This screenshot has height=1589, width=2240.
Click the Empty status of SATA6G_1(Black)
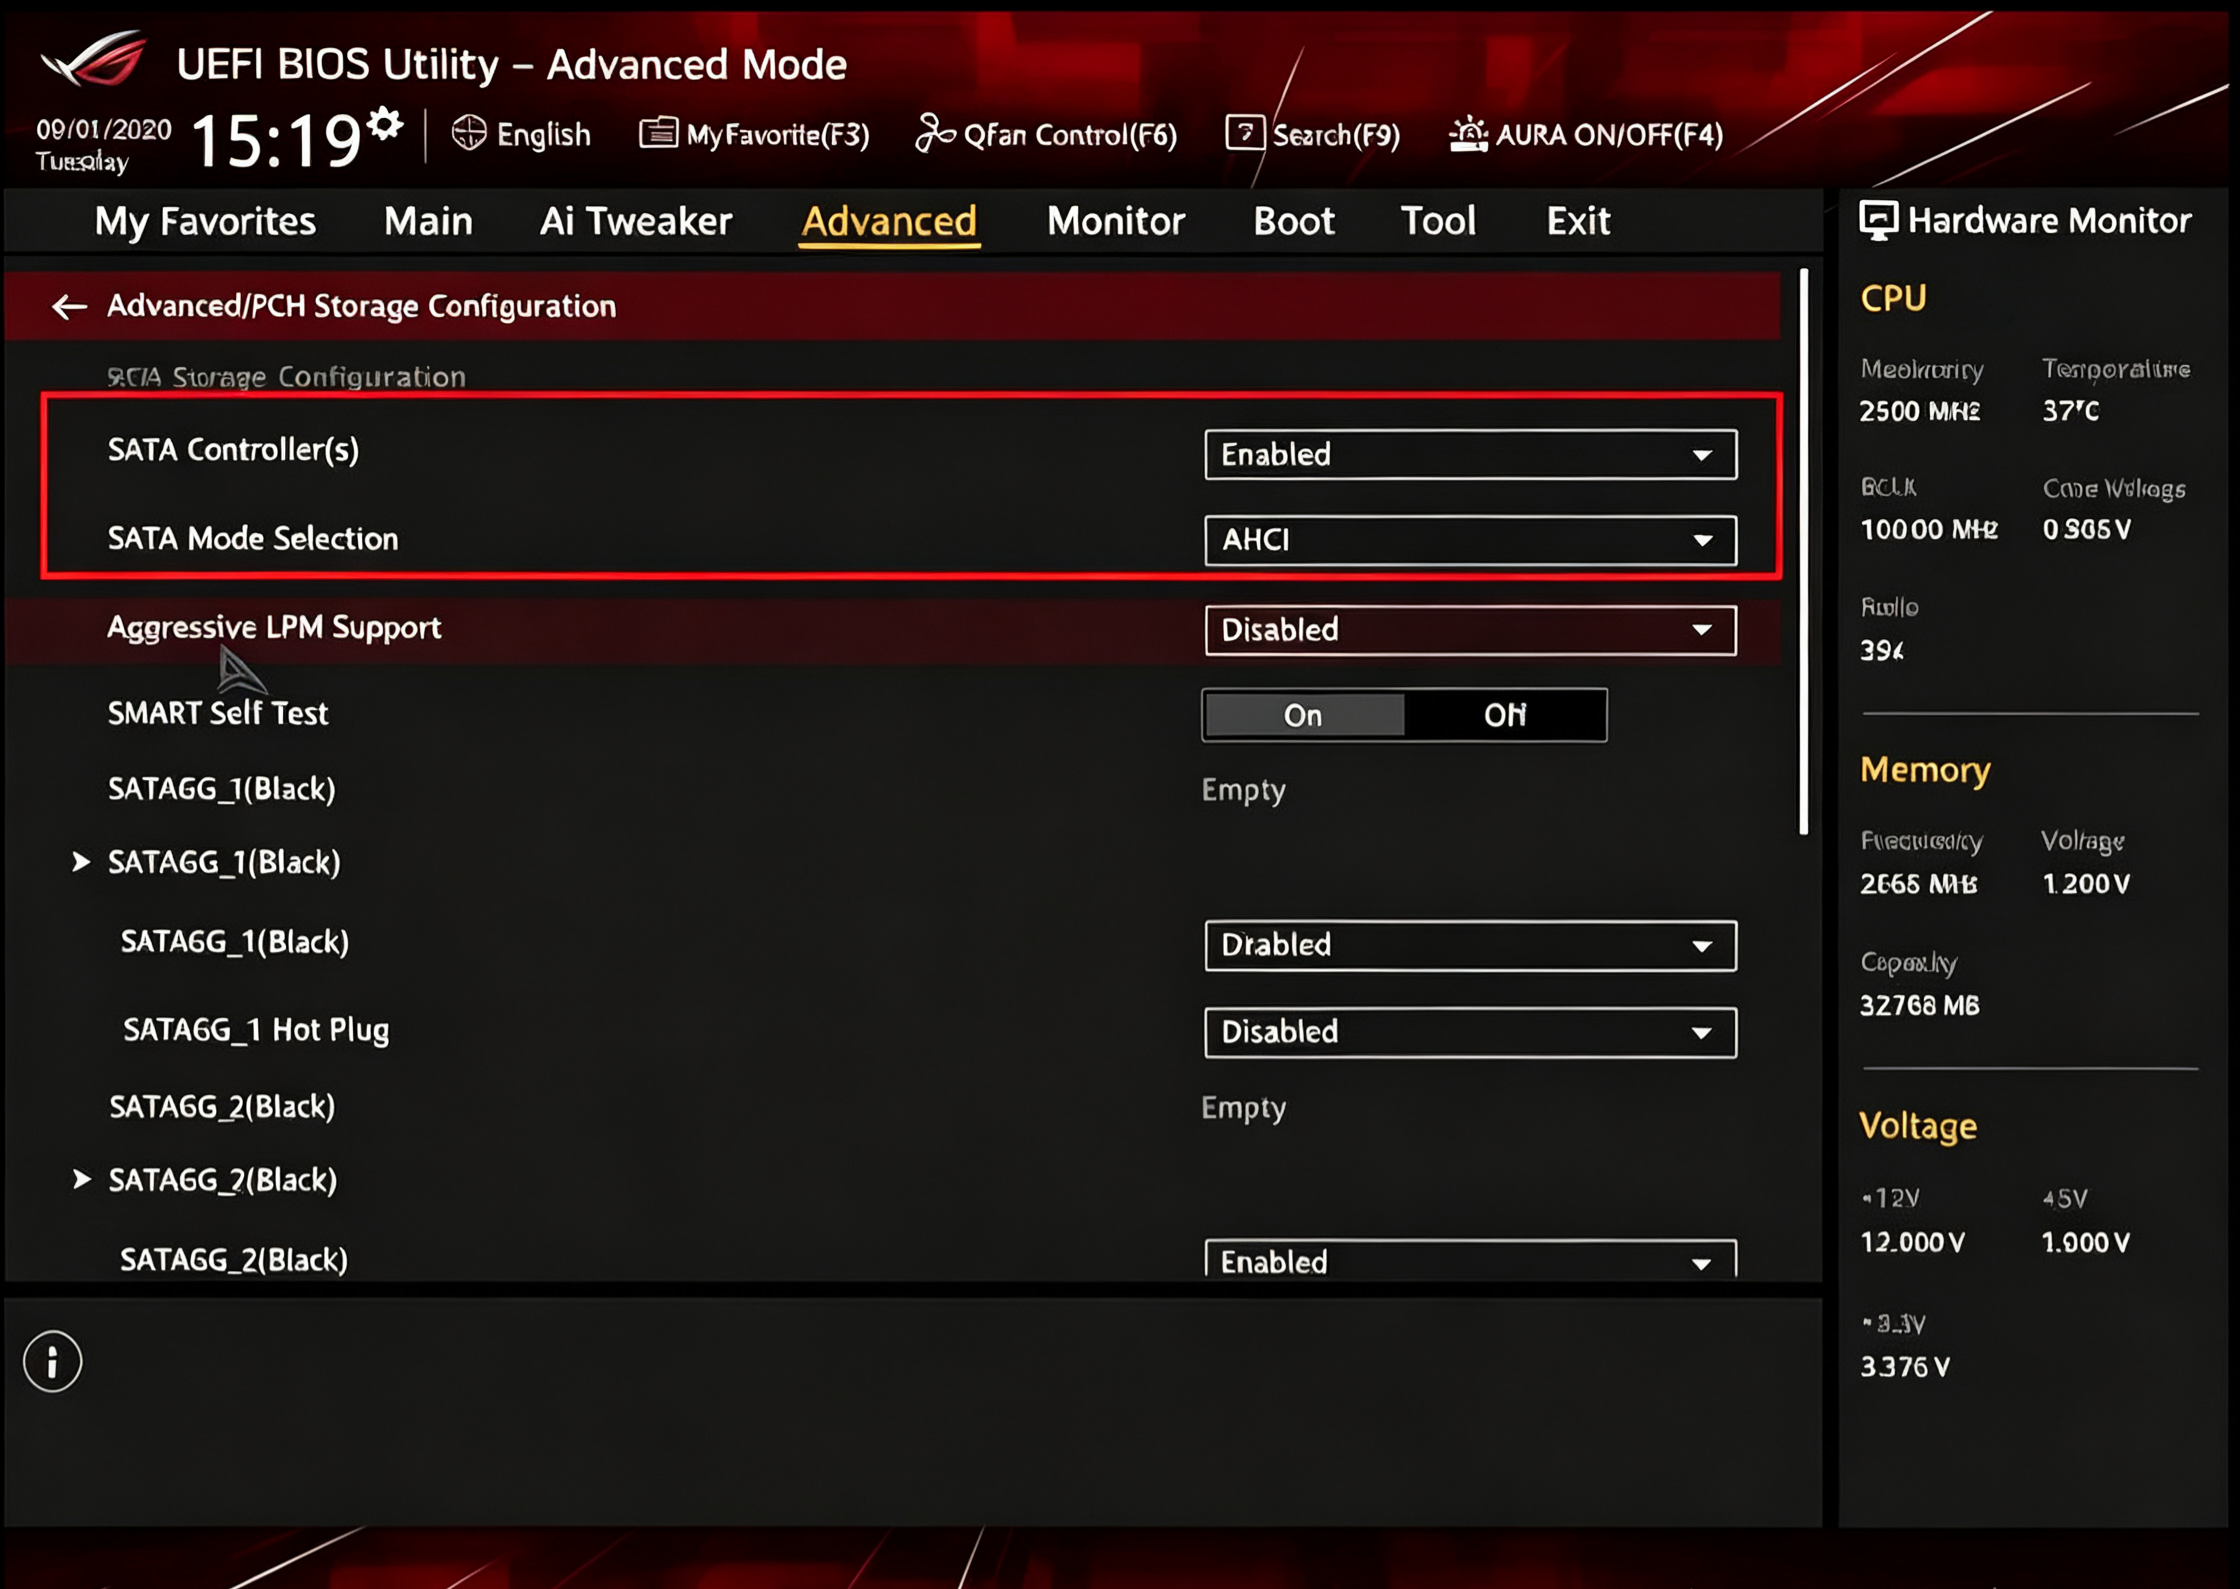[1243, 790]
